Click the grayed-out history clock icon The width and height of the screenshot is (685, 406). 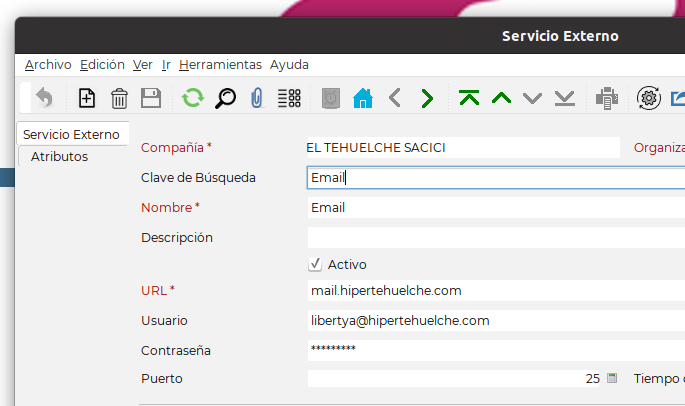pyautogui.click(x=331, y=98)
